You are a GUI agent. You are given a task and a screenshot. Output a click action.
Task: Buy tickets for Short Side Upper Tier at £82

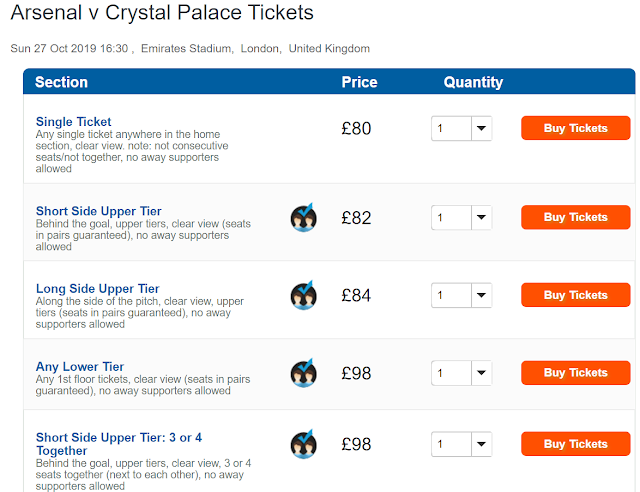point(575,217)
